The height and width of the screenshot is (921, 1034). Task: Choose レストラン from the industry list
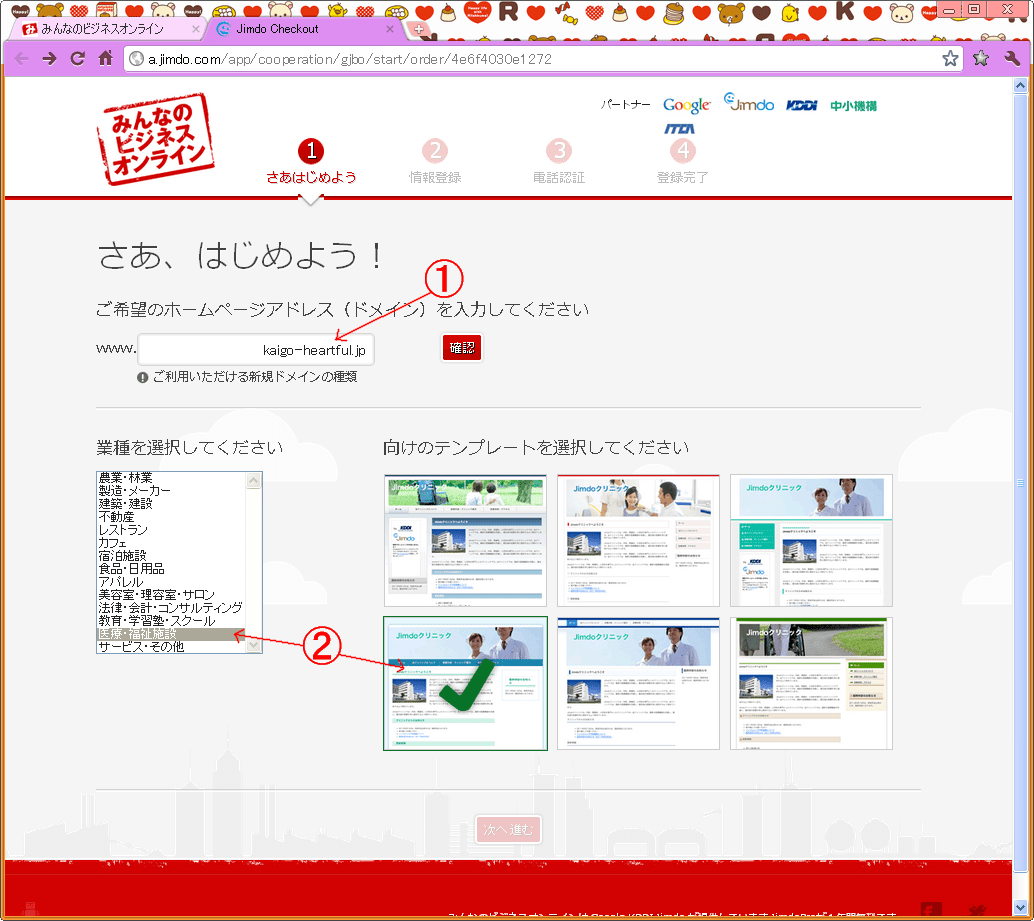(x=123, y=530)
